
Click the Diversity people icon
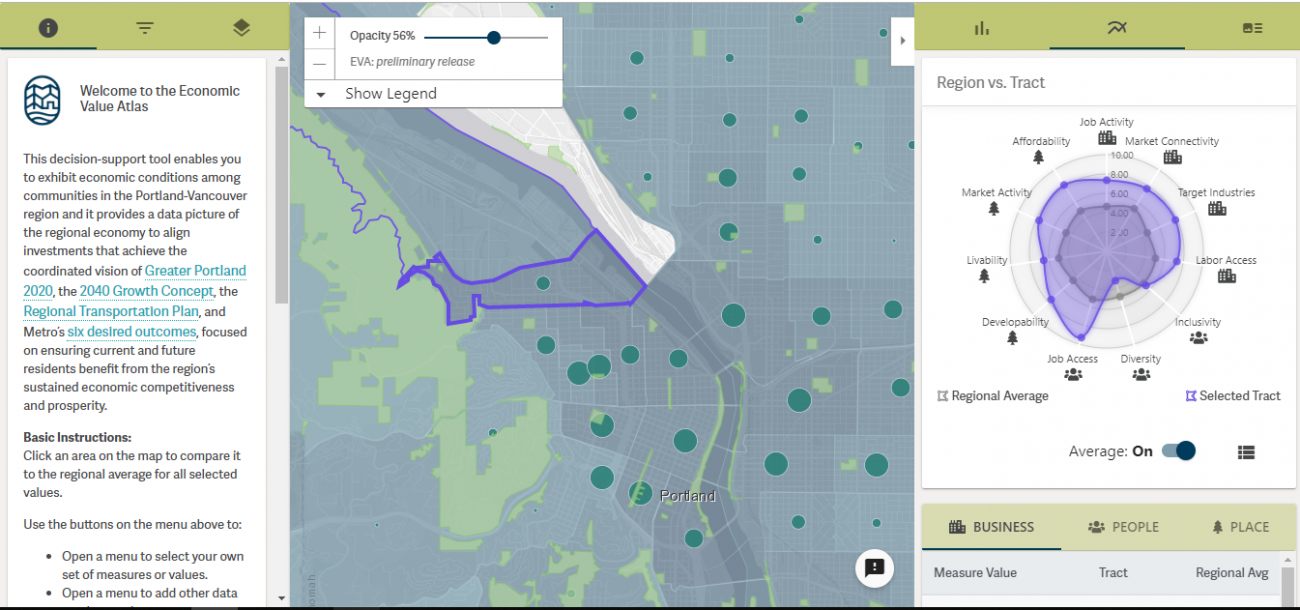[1141, 375]
